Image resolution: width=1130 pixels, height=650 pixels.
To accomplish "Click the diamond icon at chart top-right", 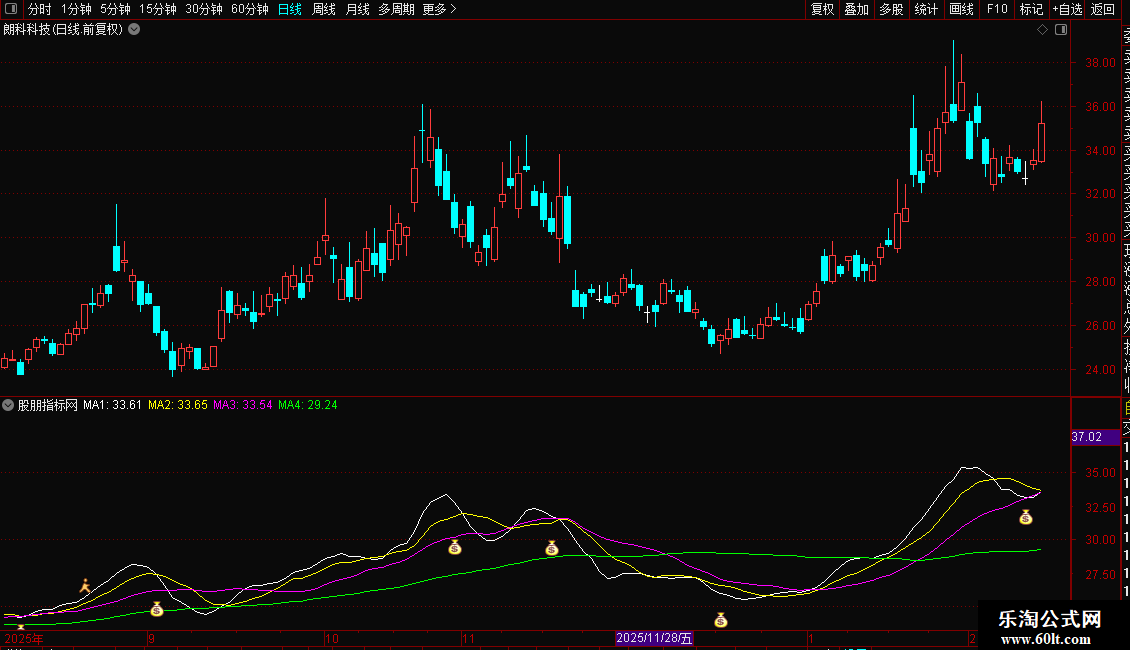I will (1042, 30).
